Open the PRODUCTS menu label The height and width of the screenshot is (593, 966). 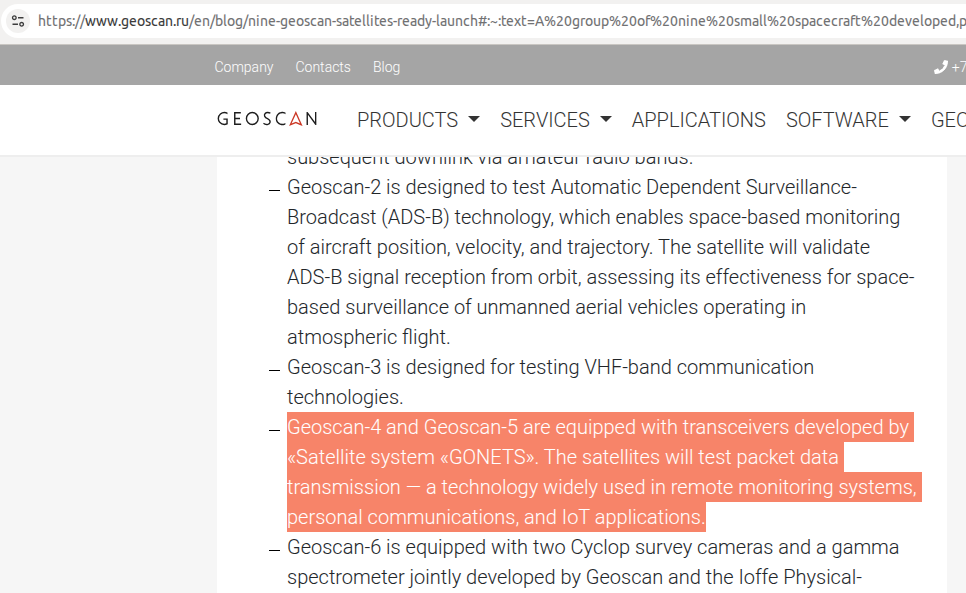408,119
